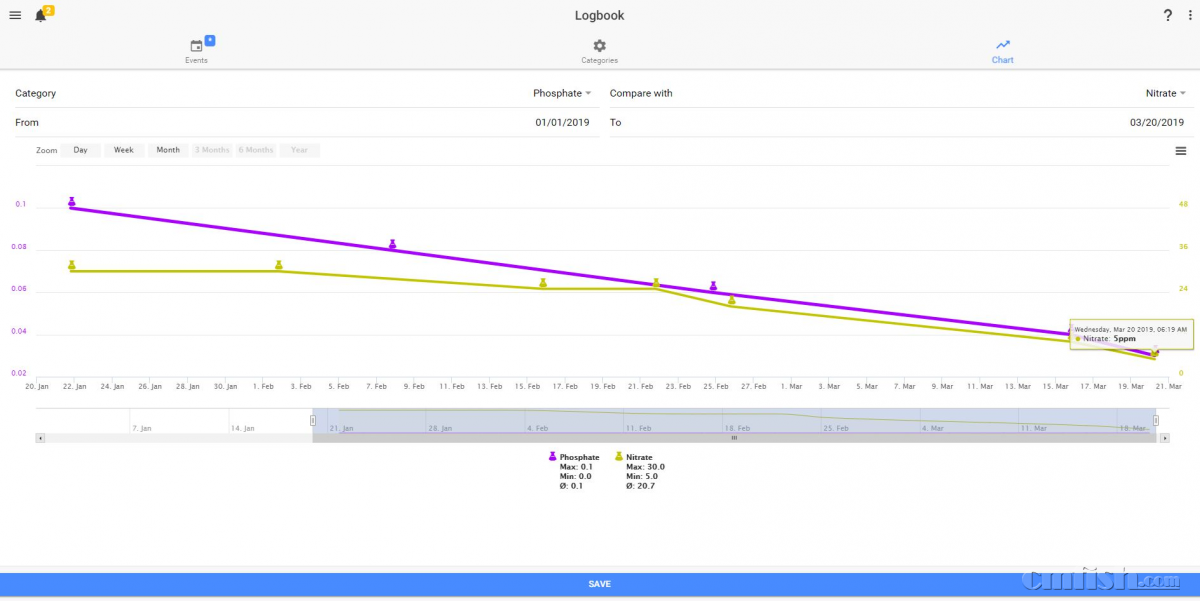Image resolution: width=1200 pixels, height=601 pixels.
Task: Click the To date field 03/20/2019
Action: 1156,122
